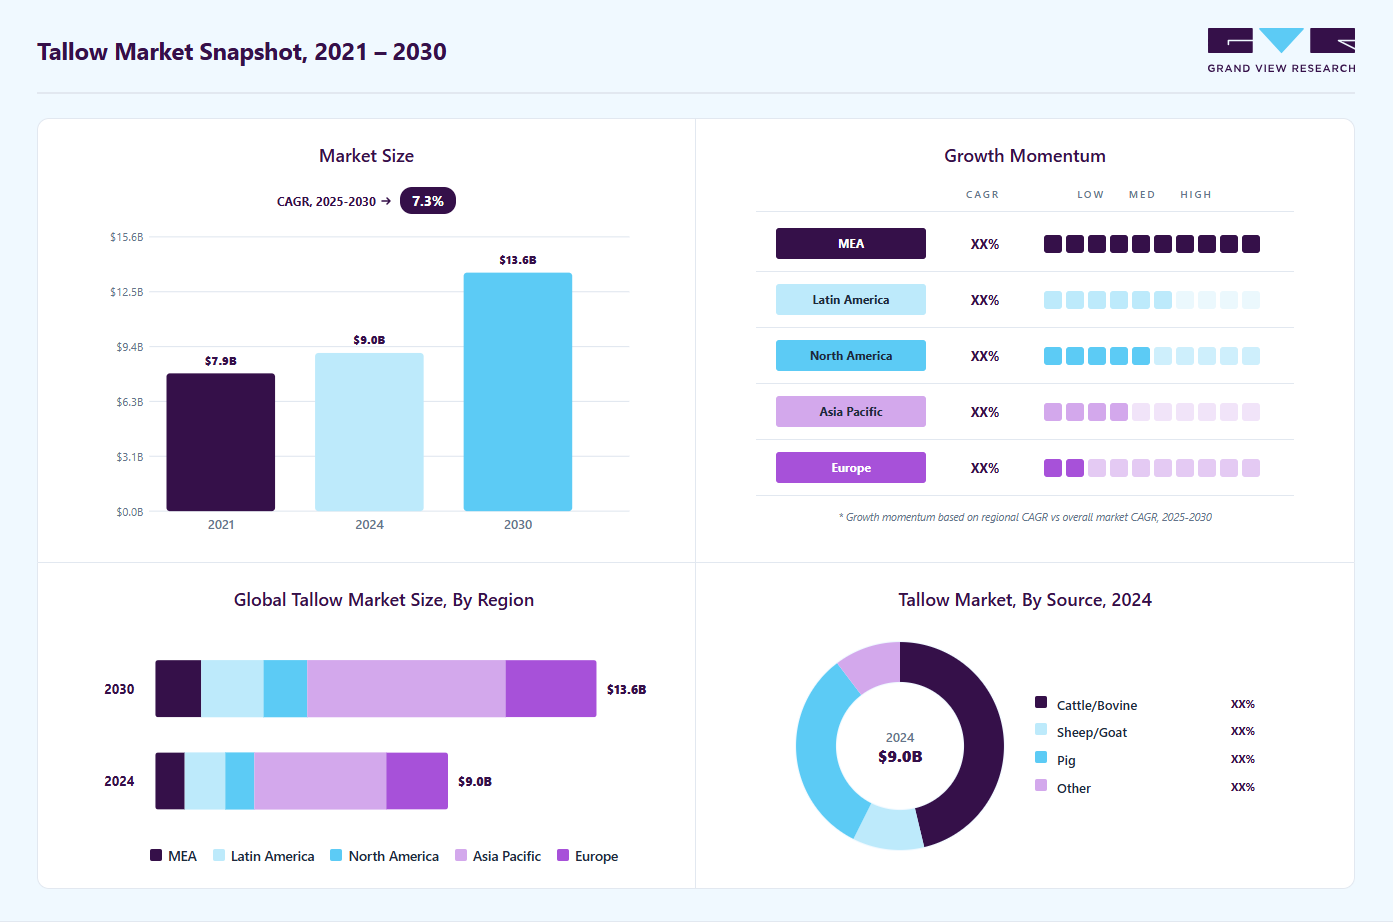Viewport: 1393px width, 922px height.
Task: Click the MEA growth momentum indicator row
Action: coord(1152,244)
